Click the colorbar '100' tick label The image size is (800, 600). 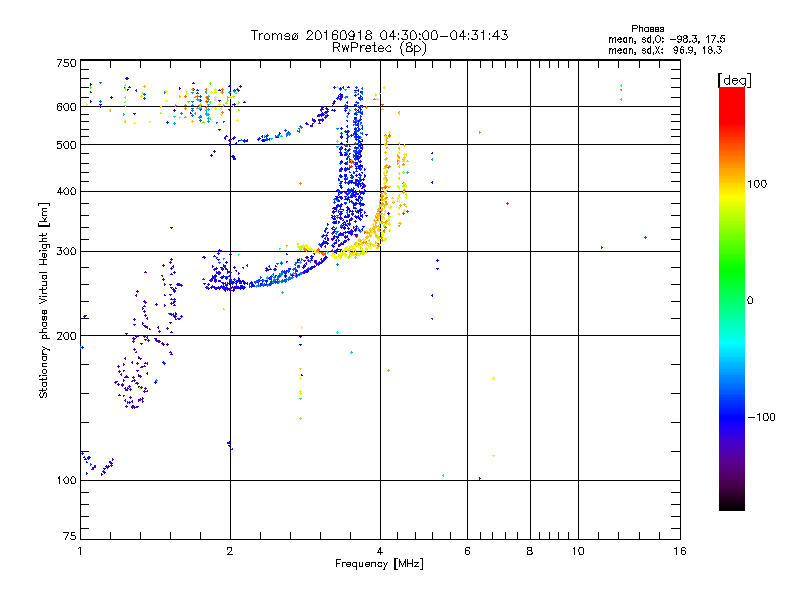pos(757,184)
